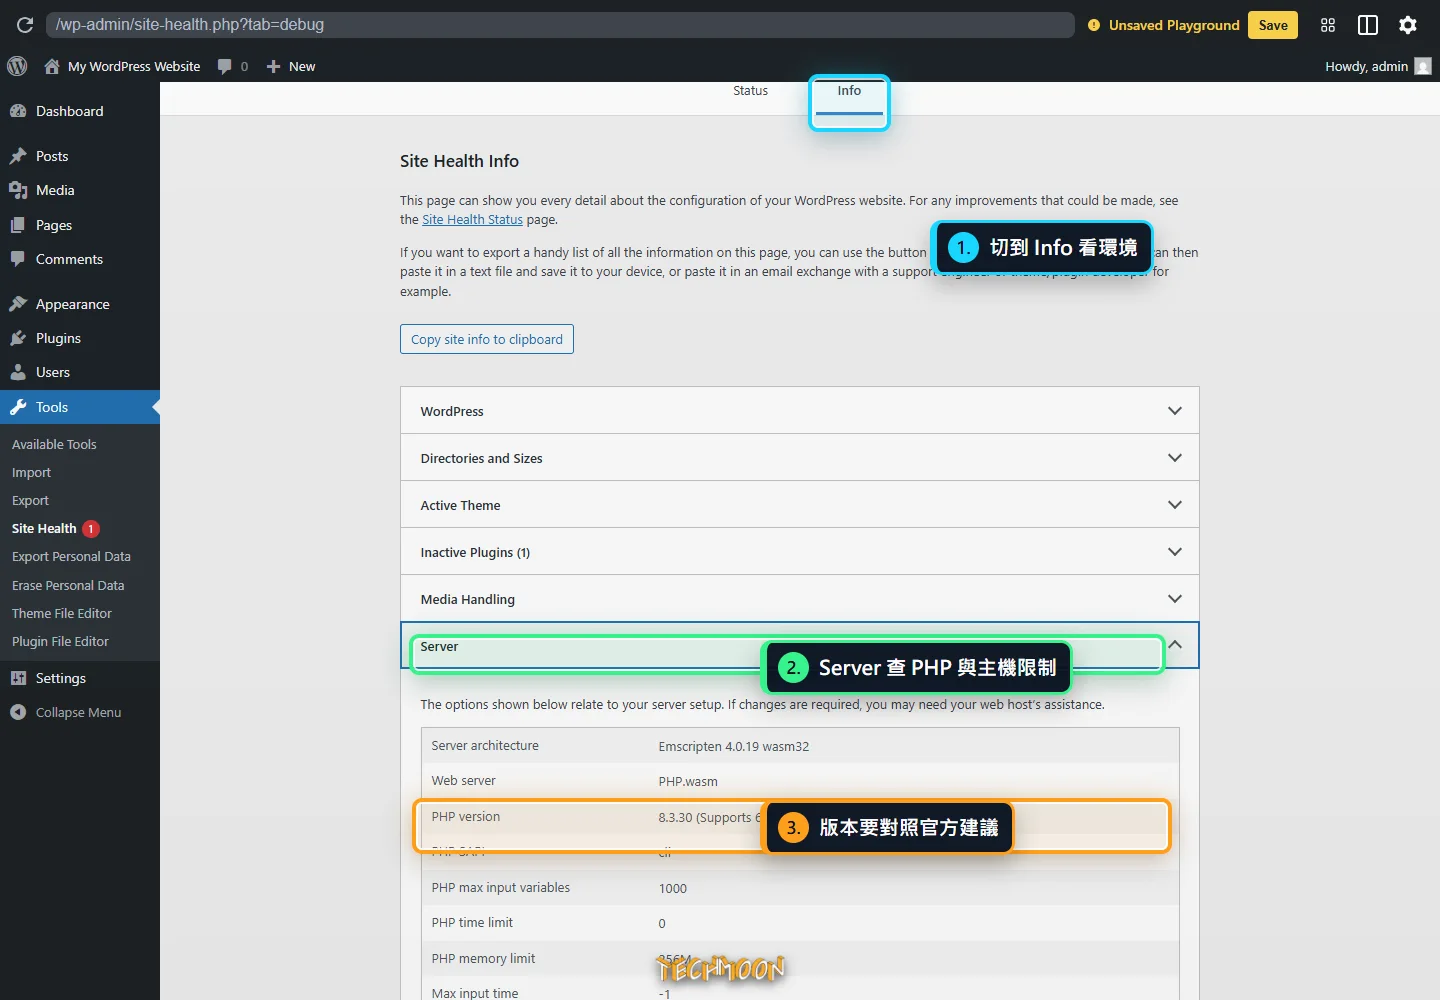Open Site Health submenu item
This screenshot has width=1440, height=1000.
pyautogui.click(x=44, y=528)
